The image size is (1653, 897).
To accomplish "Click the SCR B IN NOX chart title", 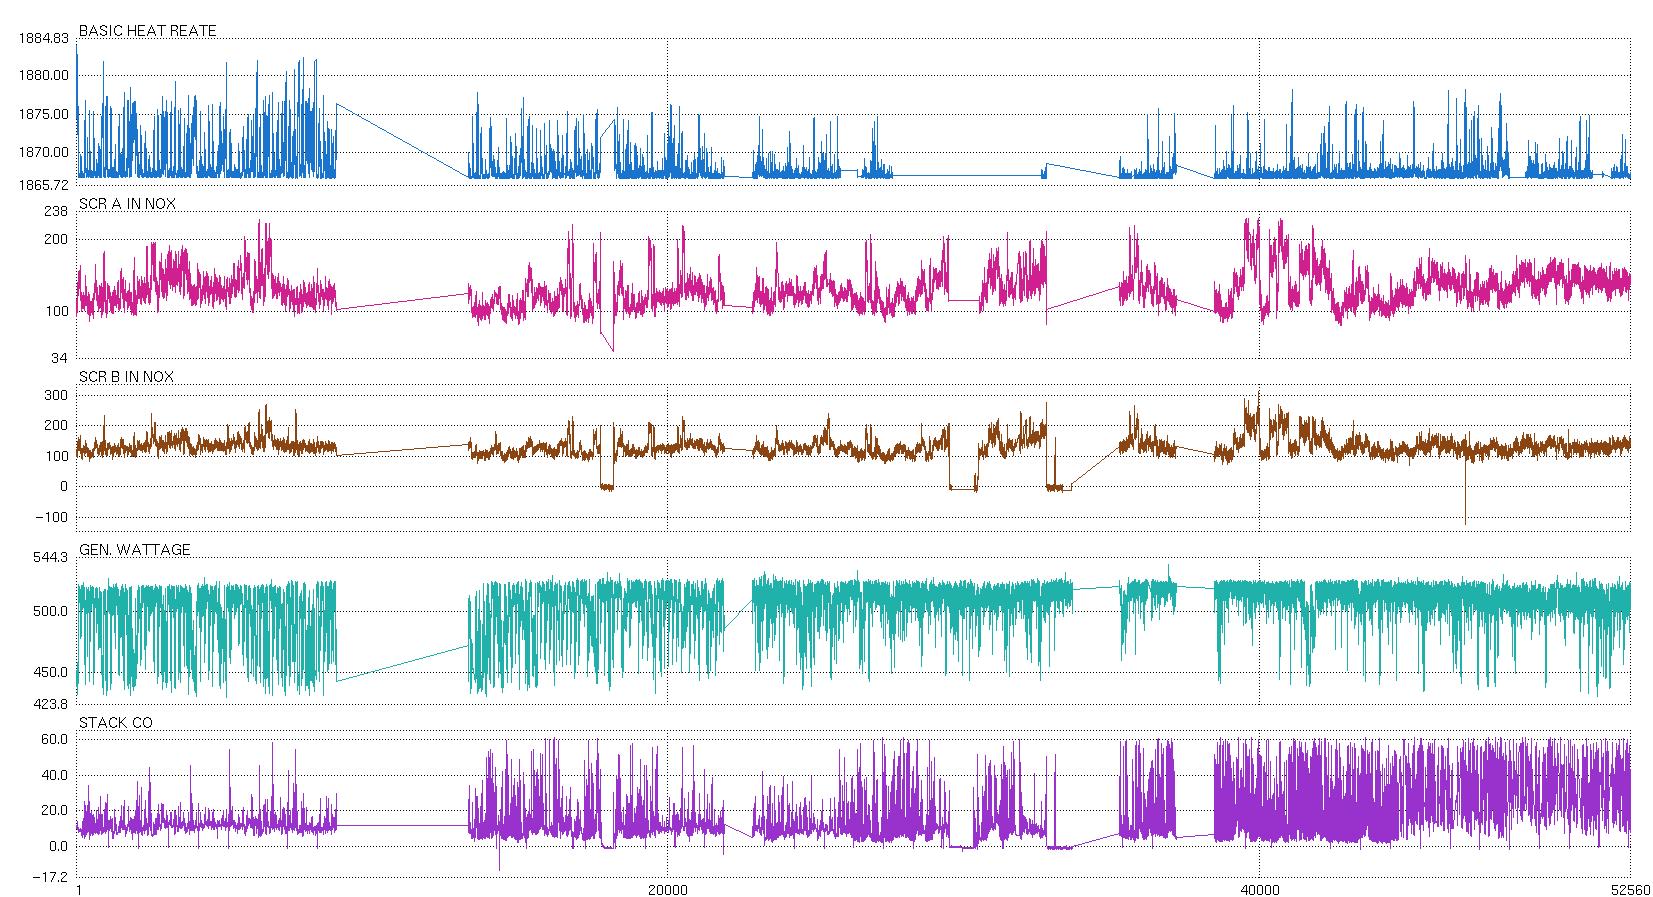I will [126, 377].
